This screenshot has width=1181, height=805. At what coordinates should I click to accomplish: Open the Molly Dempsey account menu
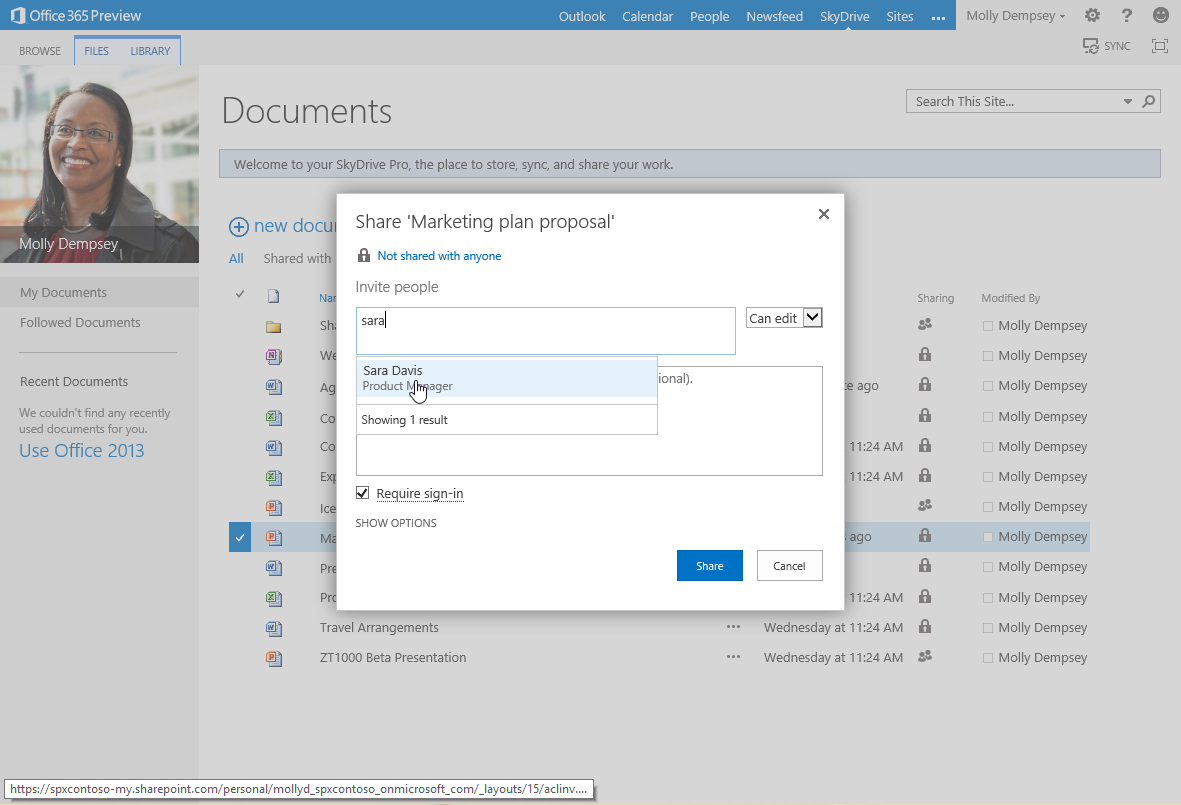(1015, 16)
